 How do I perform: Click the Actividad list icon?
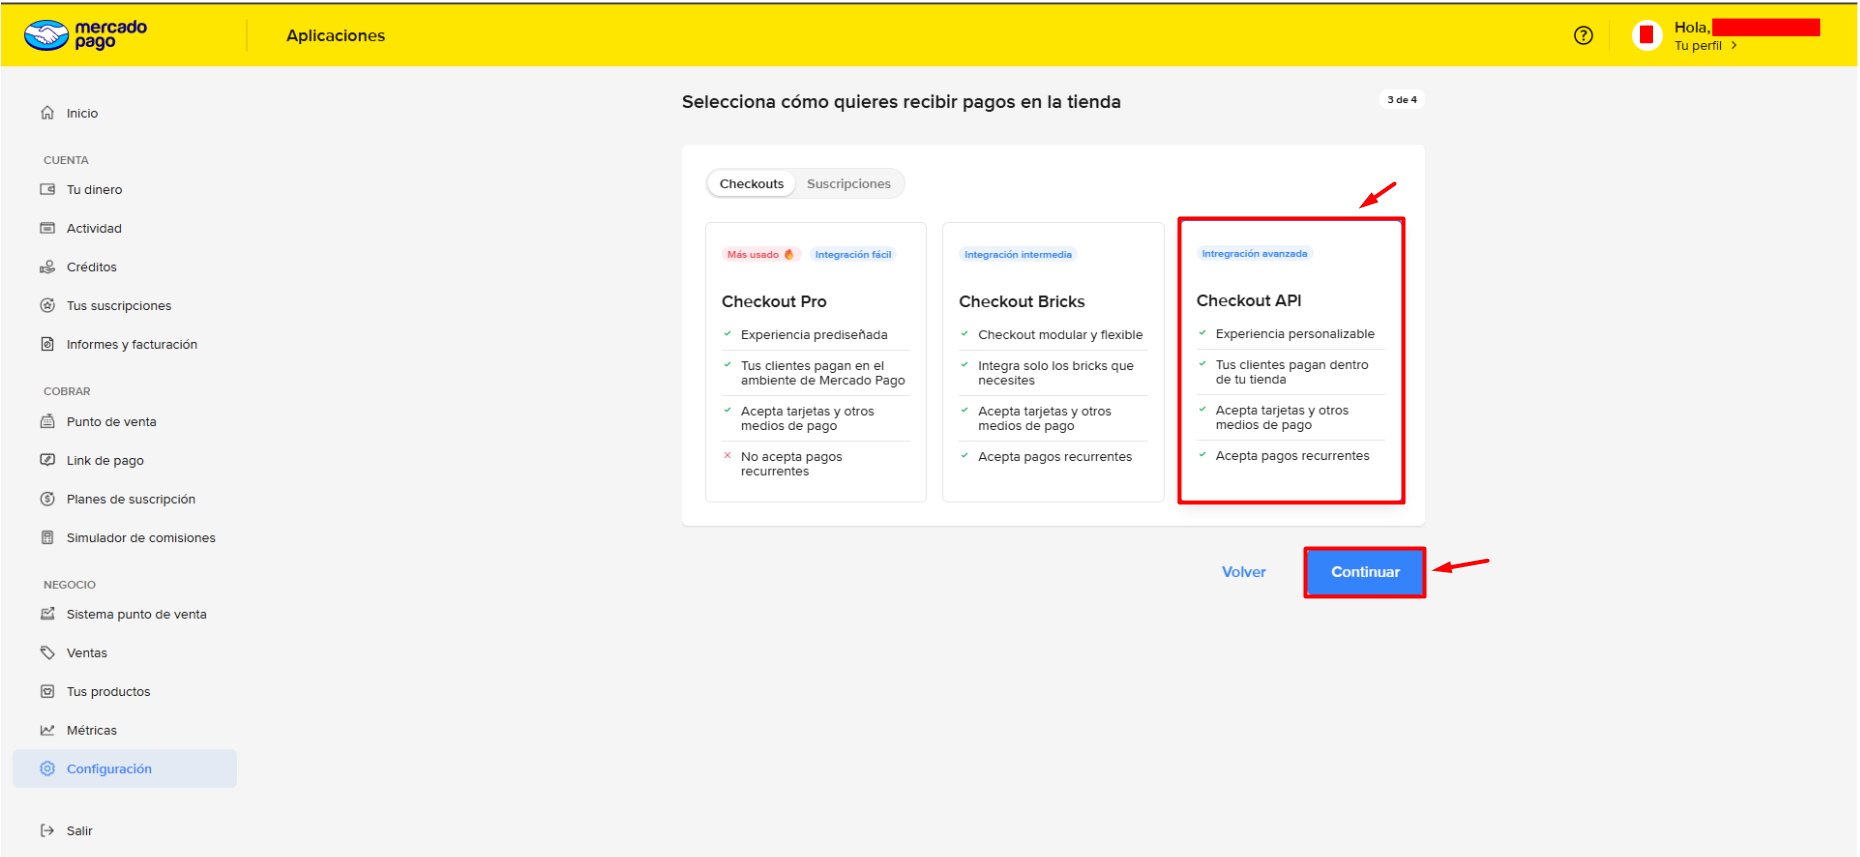[47, 228]
